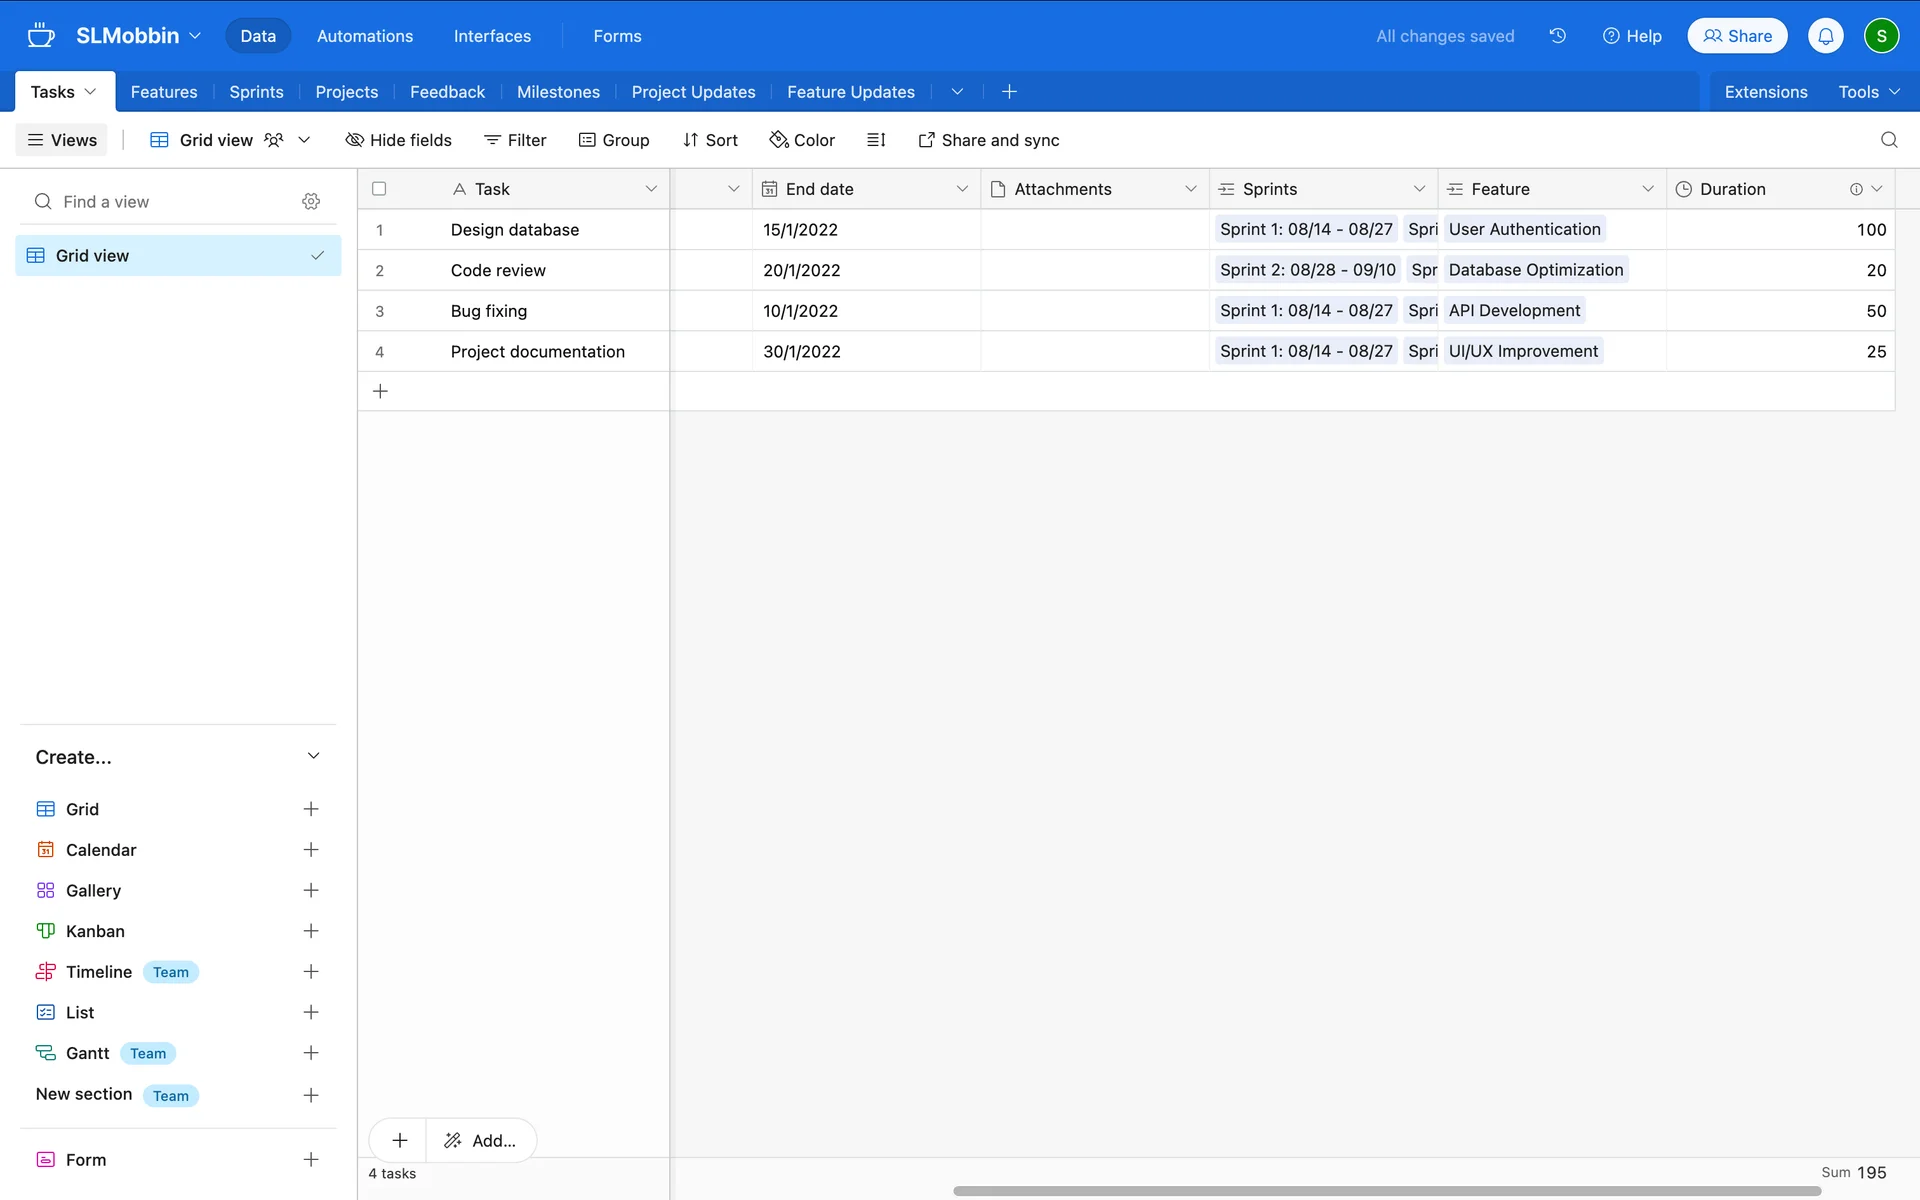Viewport: 1920px width, 1200px height.
Task: Switch to the Milestones table tab
Action: (558, 92)
